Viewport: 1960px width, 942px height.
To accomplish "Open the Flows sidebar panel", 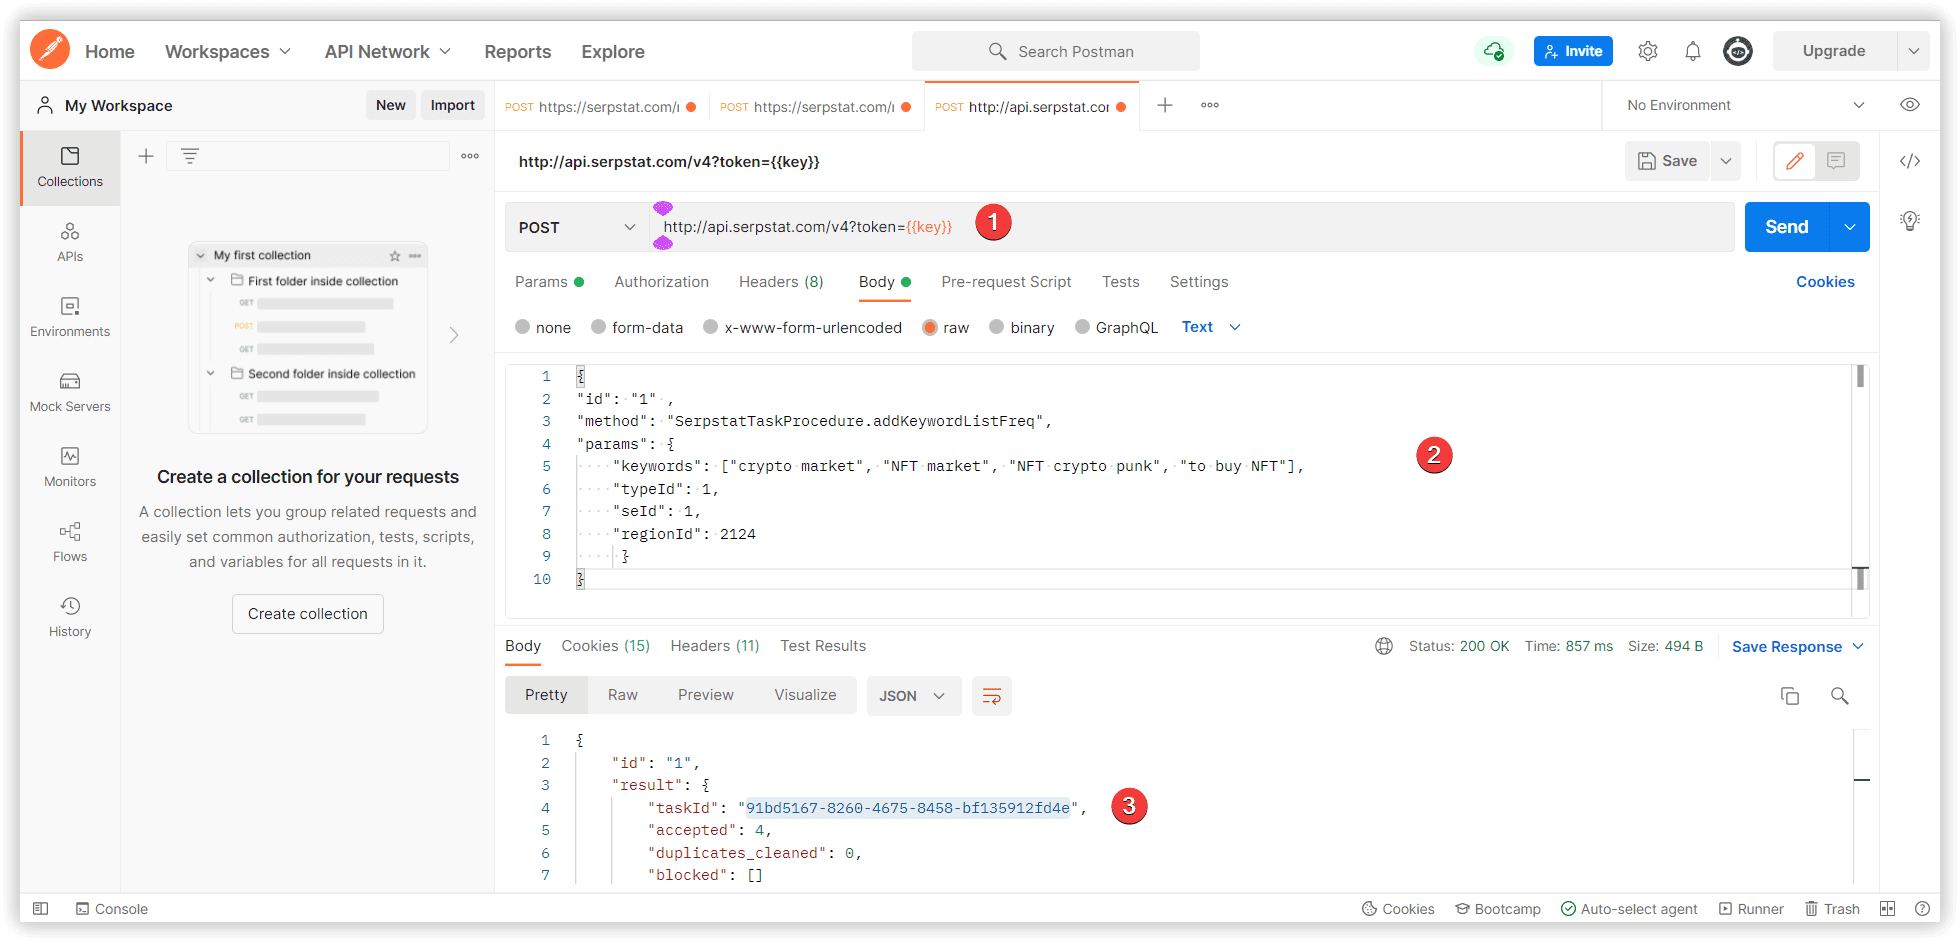I will 70,542.
